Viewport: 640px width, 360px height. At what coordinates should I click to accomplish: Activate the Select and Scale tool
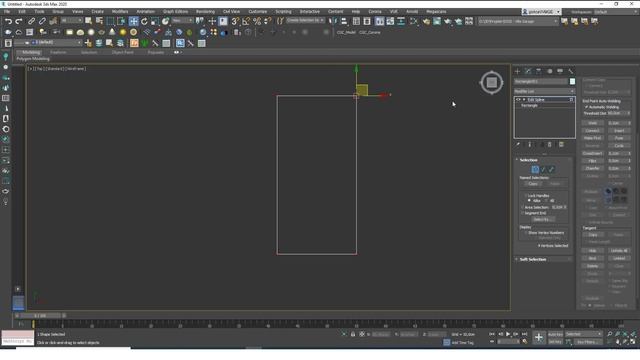point(155,21)
